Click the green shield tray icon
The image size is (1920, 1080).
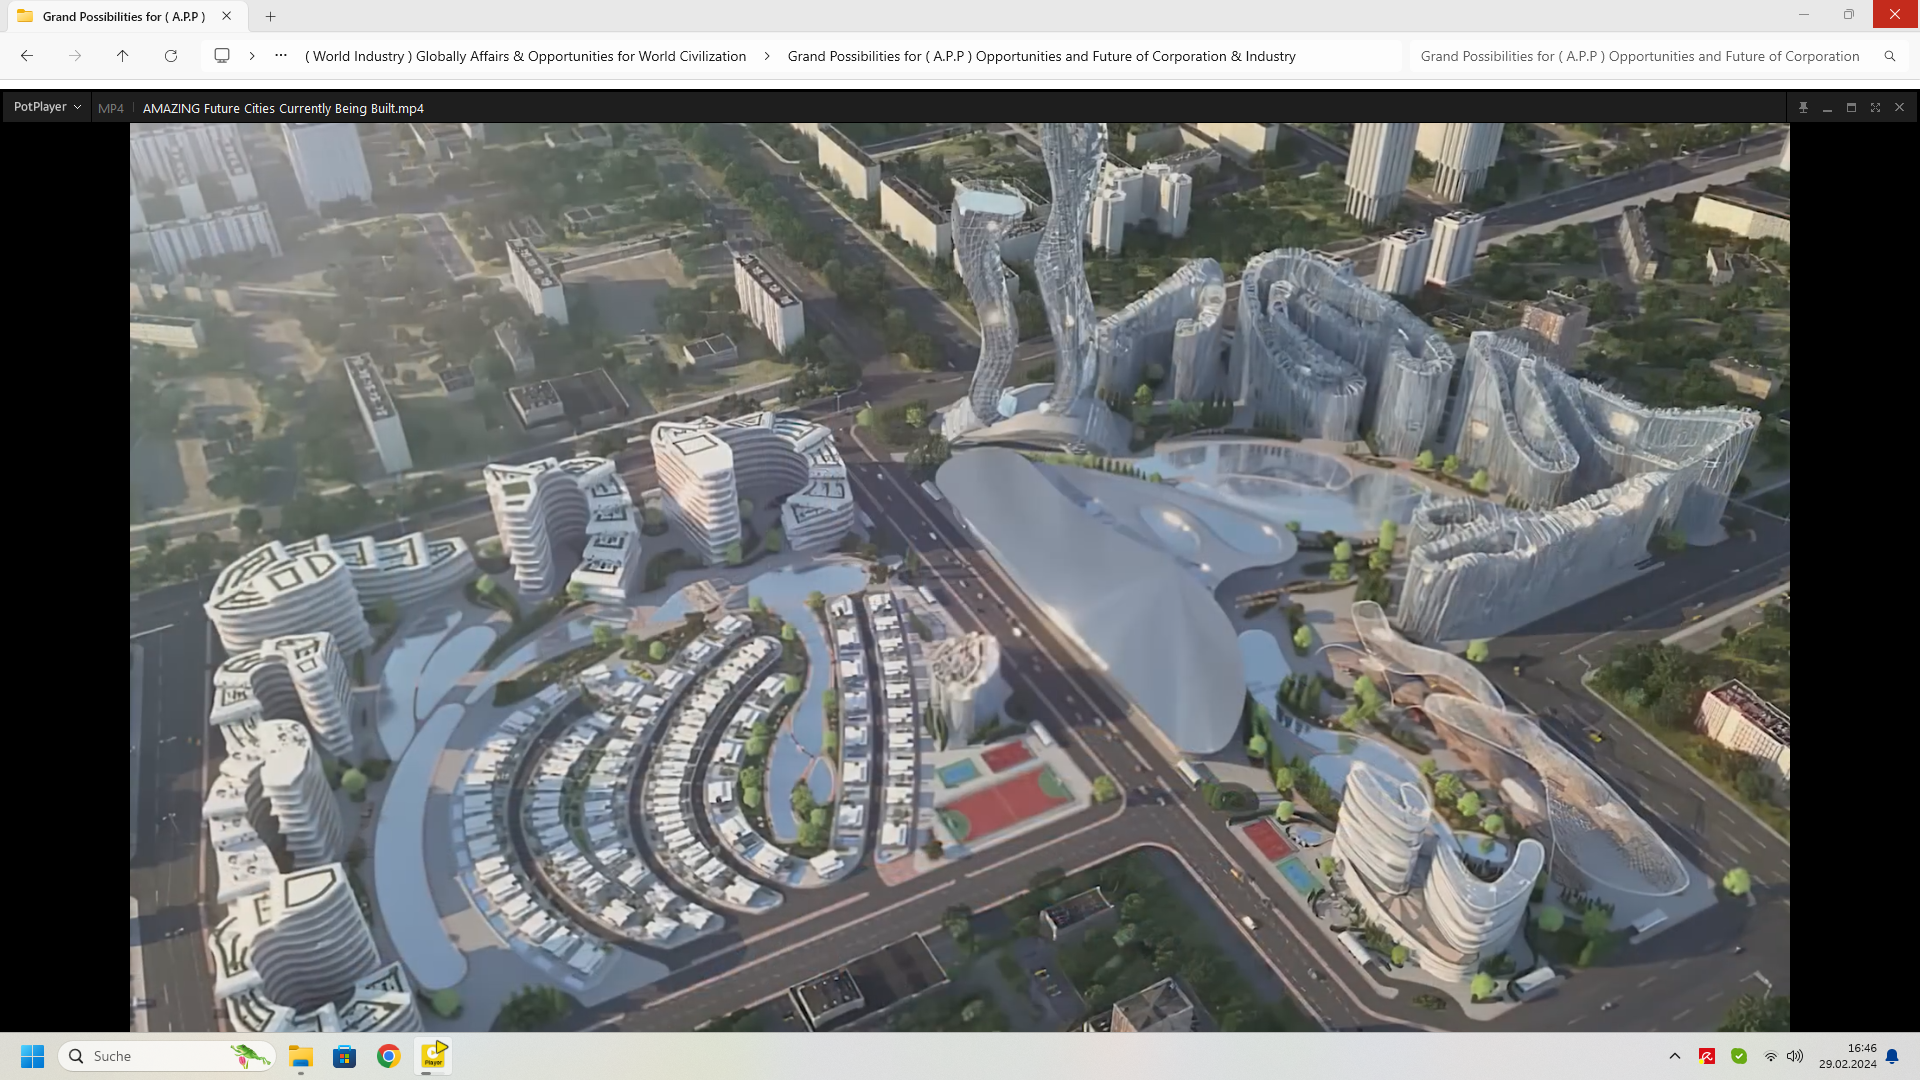1739,1056
